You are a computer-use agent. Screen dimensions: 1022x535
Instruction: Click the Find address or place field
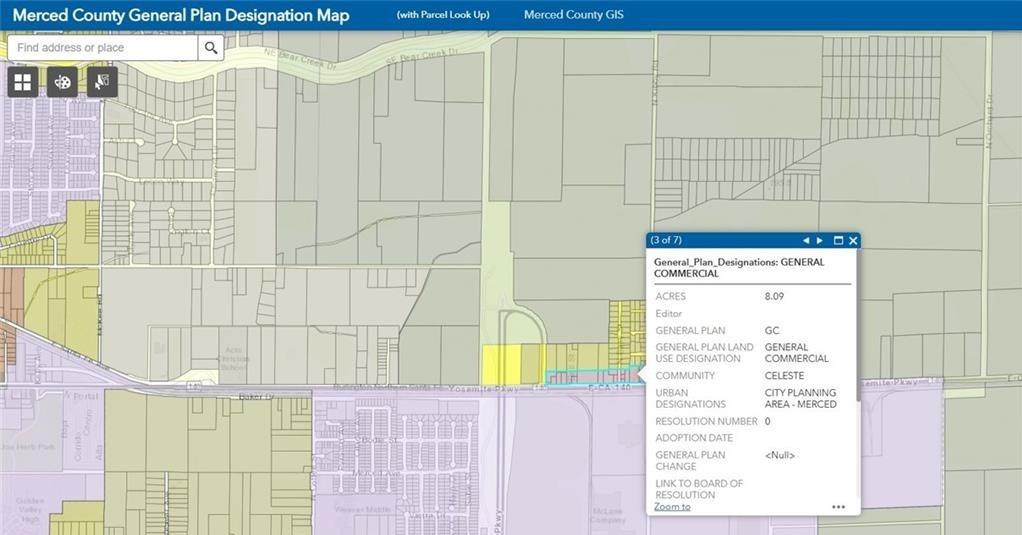(x=103, y=48)
